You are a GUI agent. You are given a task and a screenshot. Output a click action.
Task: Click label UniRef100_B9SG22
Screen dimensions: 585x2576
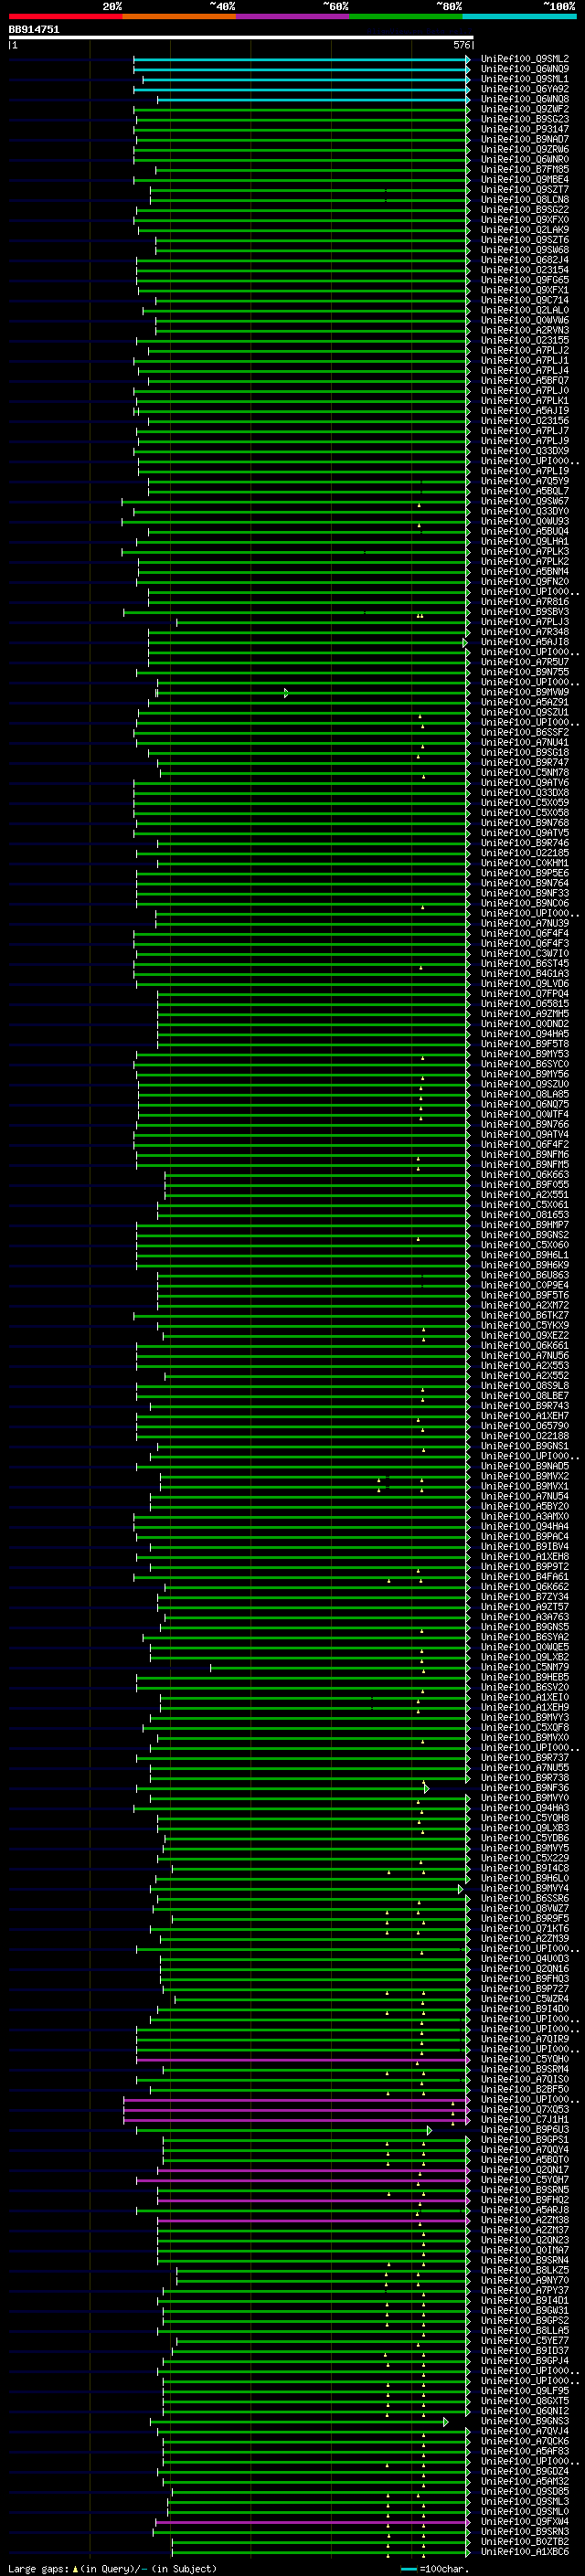tap(525, 209)
